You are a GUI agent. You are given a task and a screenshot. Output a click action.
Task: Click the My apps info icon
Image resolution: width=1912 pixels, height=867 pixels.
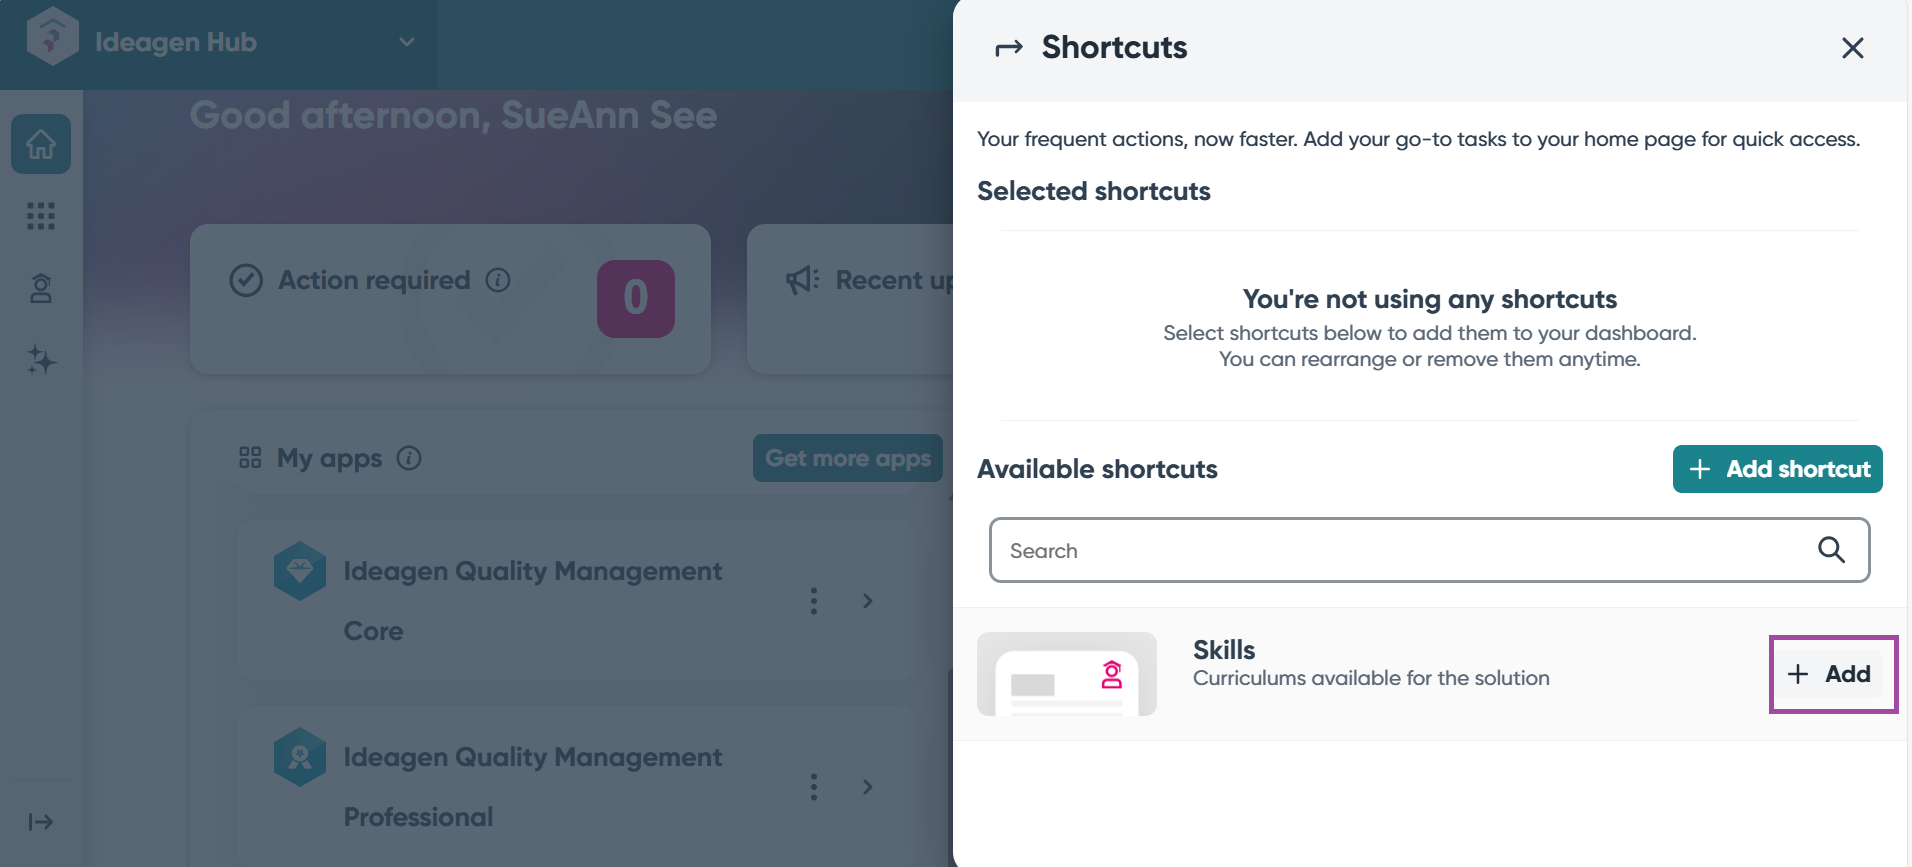[409, 458]
